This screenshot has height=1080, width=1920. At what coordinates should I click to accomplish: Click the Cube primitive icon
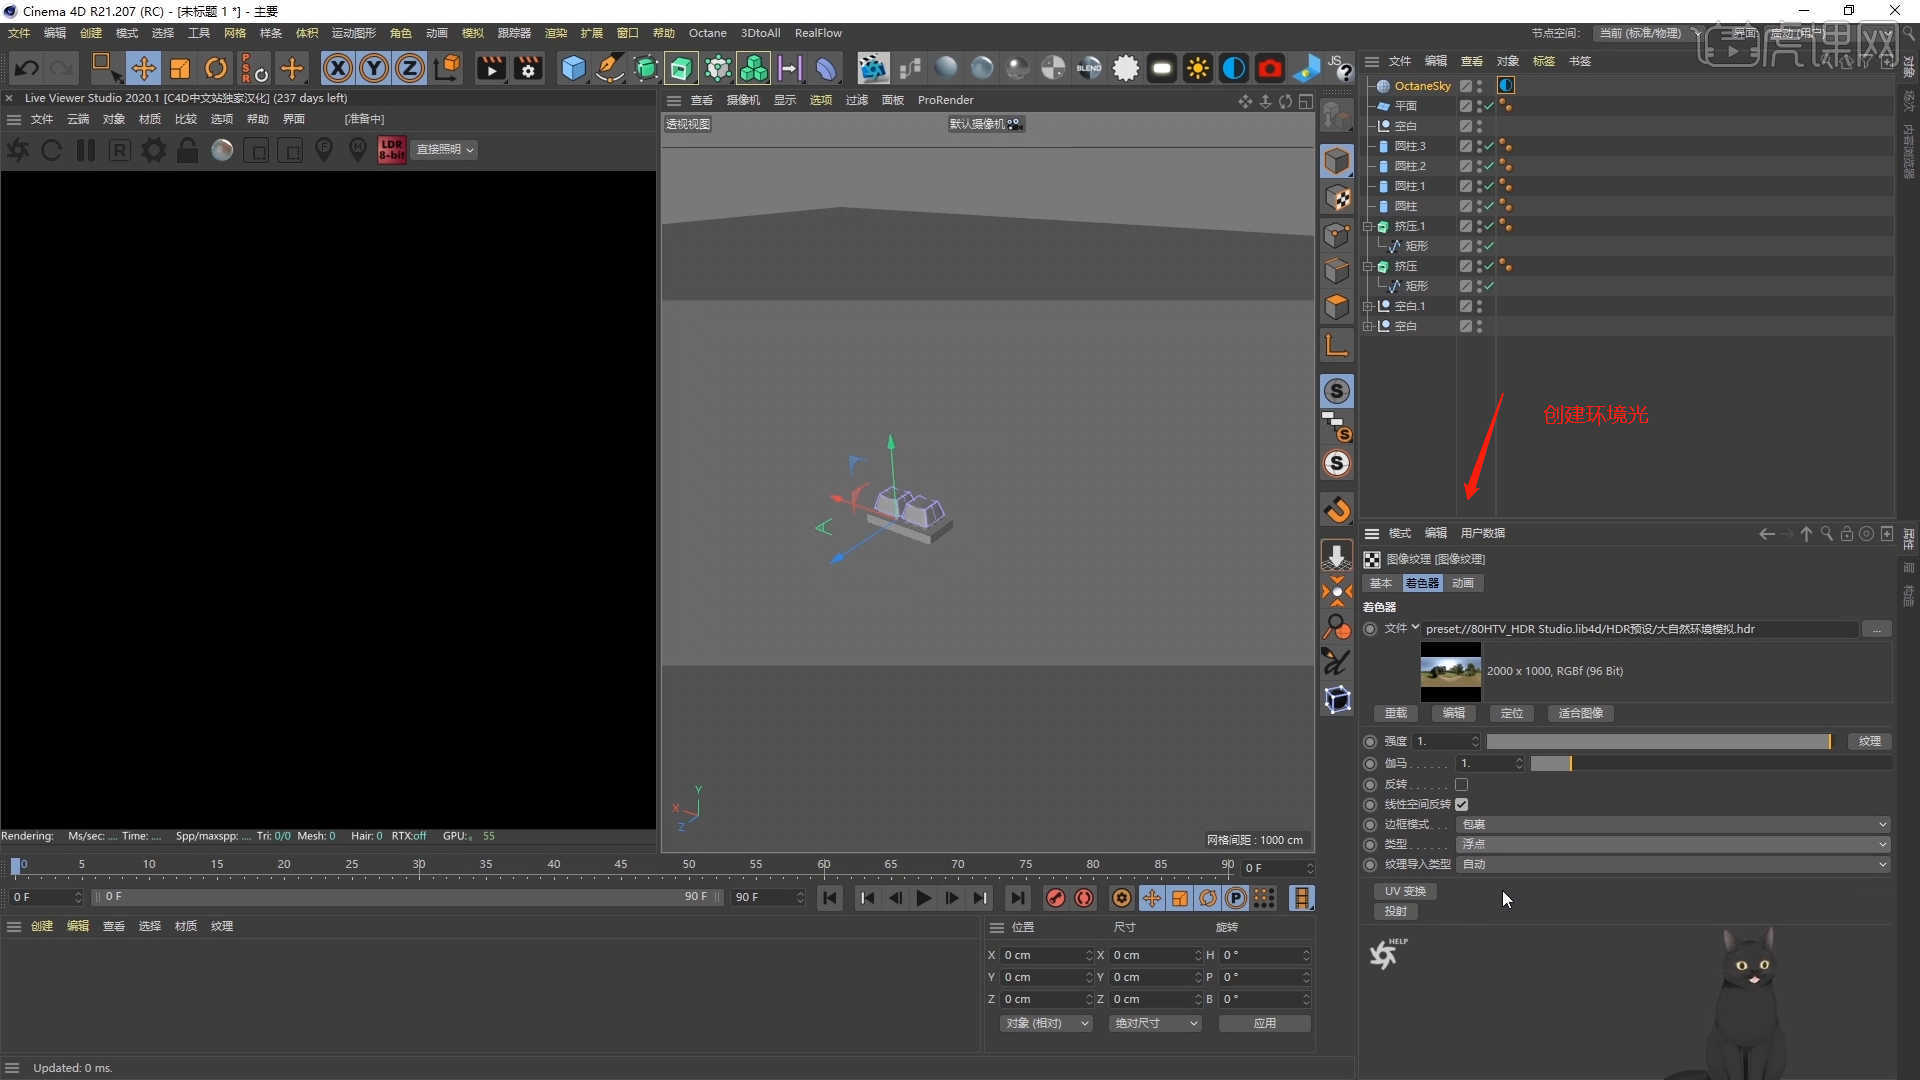(573, 68)
